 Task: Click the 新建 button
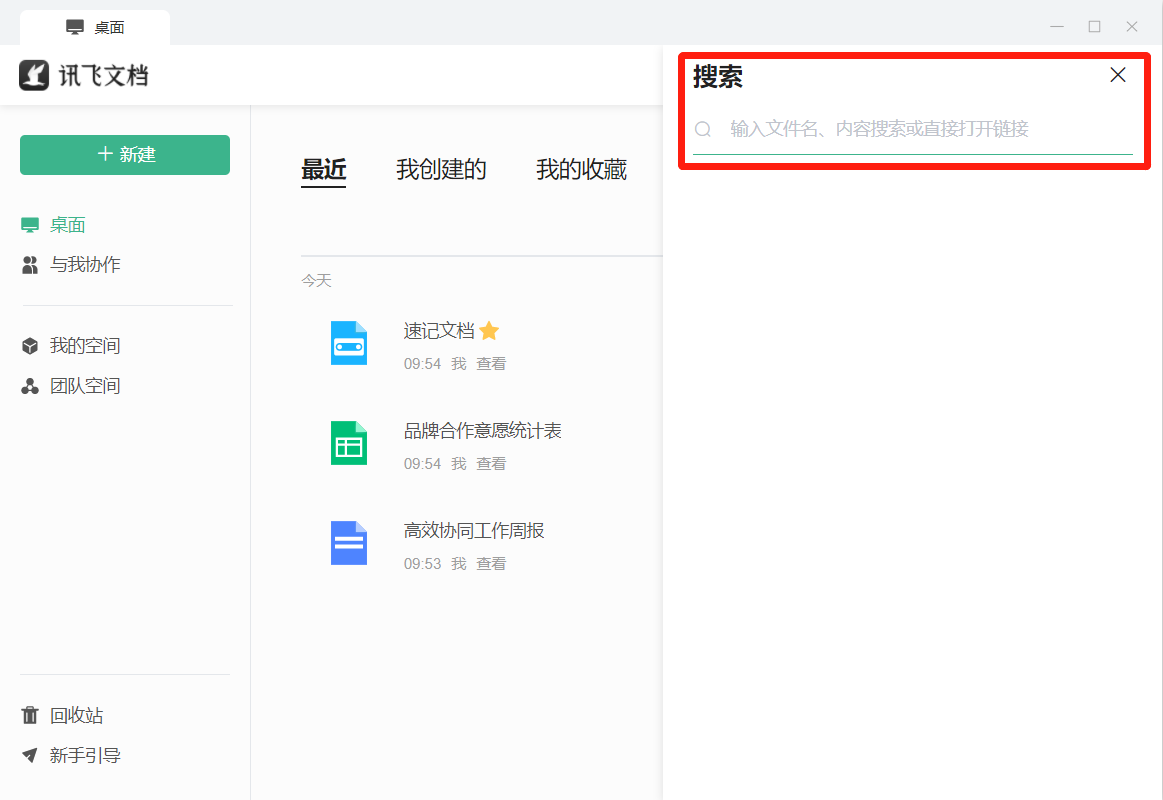point(125,155)
